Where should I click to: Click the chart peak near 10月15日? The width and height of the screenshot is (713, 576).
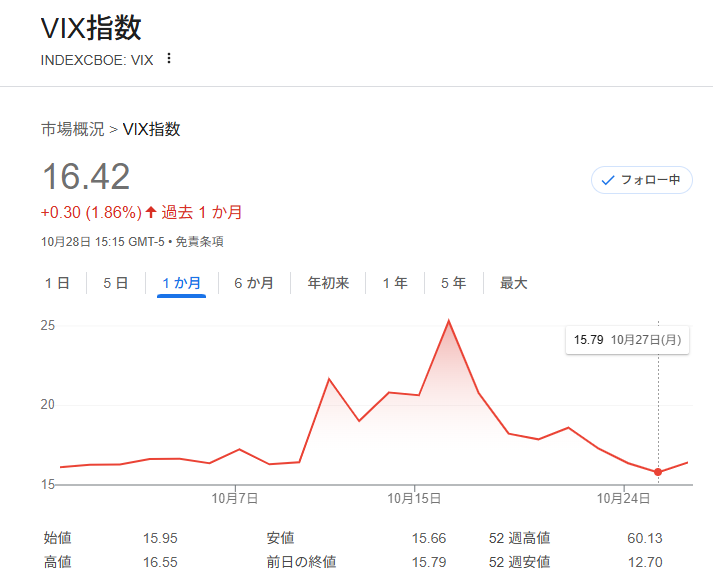tap(449, 321)
